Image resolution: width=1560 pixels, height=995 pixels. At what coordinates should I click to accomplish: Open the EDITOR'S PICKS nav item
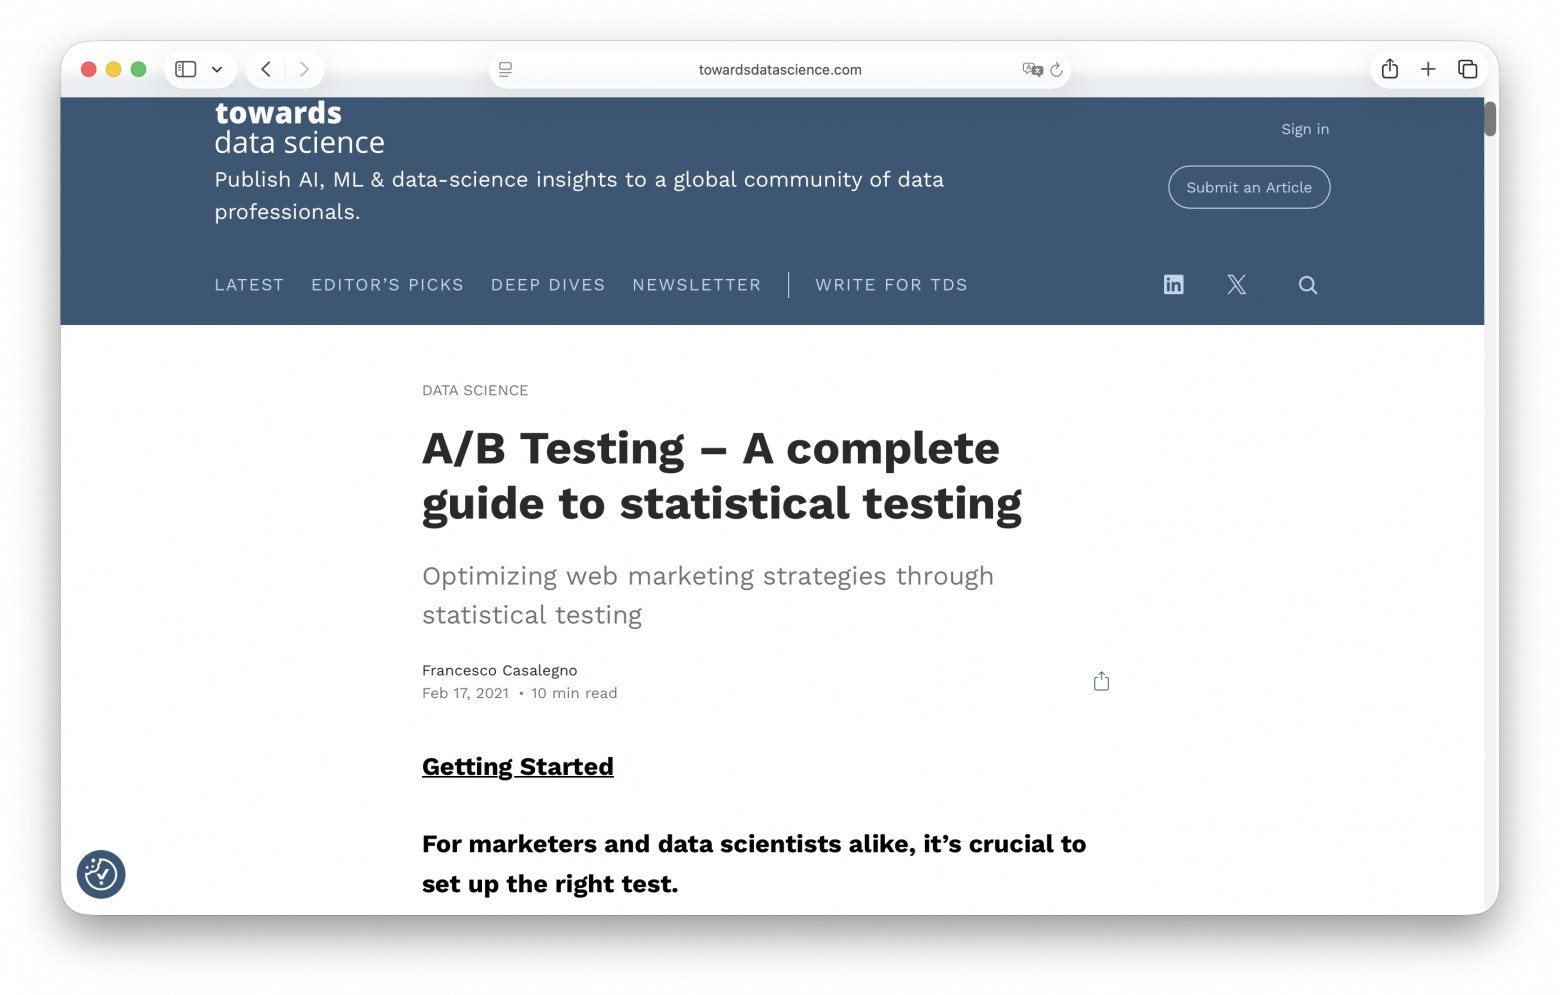(x=387, y=285)
